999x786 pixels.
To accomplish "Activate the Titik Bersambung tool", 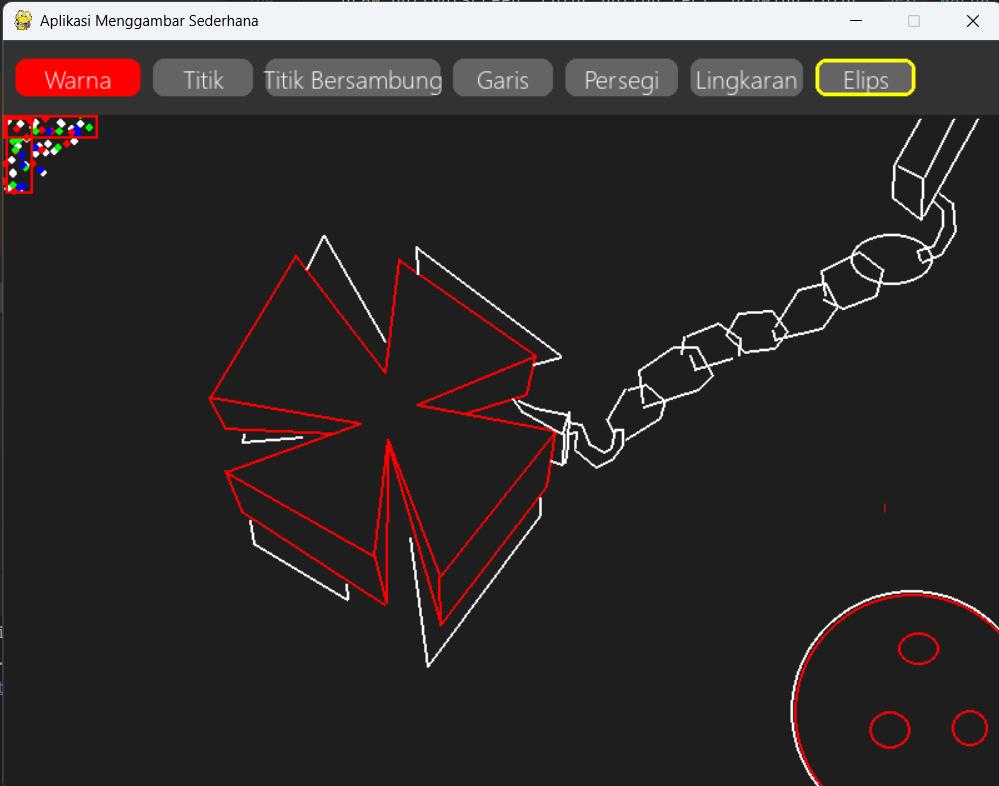I will pyautogui.click(x=352, y=77).
